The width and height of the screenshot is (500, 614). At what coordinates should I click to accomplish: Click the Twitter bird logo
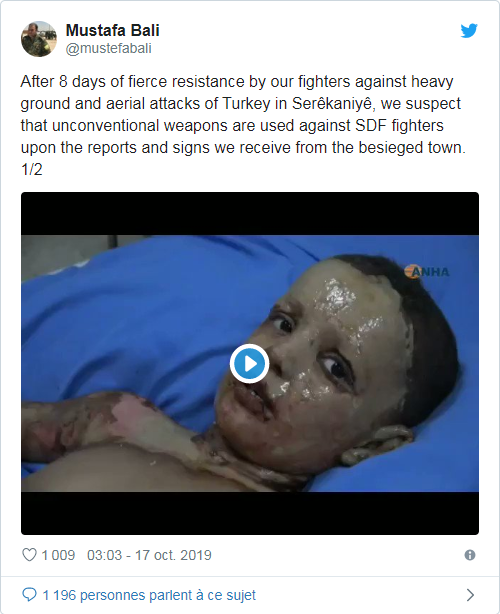coord(469,31)
